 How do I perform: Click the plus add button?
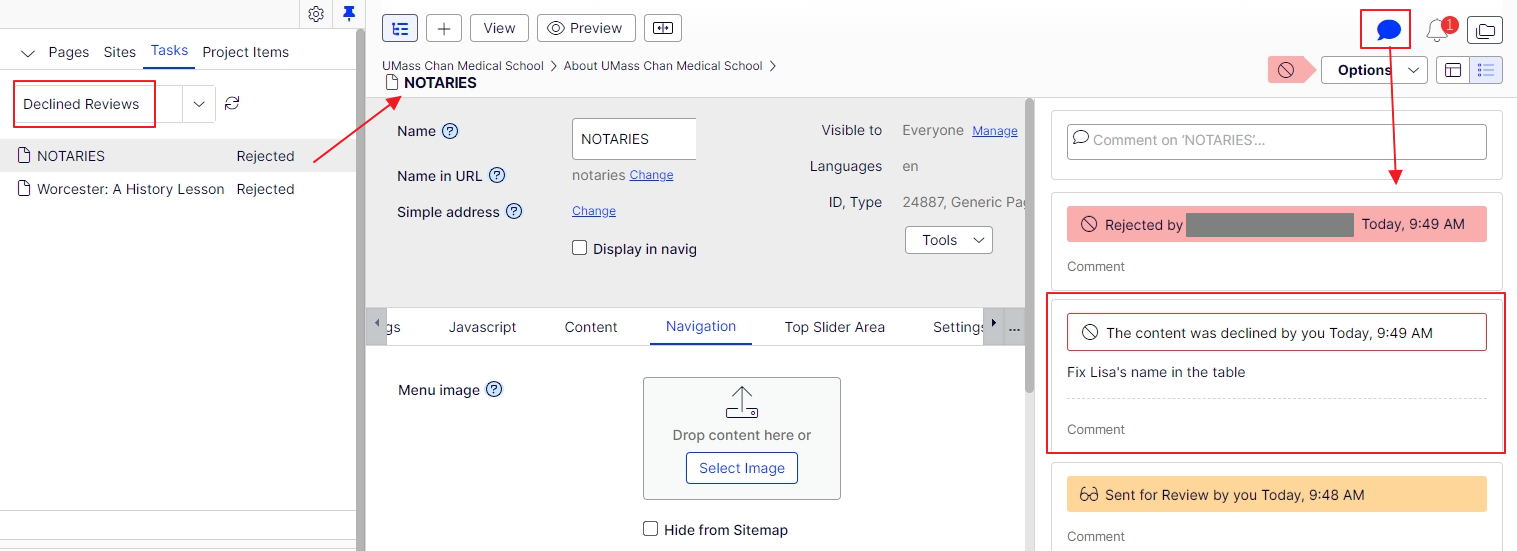tap(444, 28)
